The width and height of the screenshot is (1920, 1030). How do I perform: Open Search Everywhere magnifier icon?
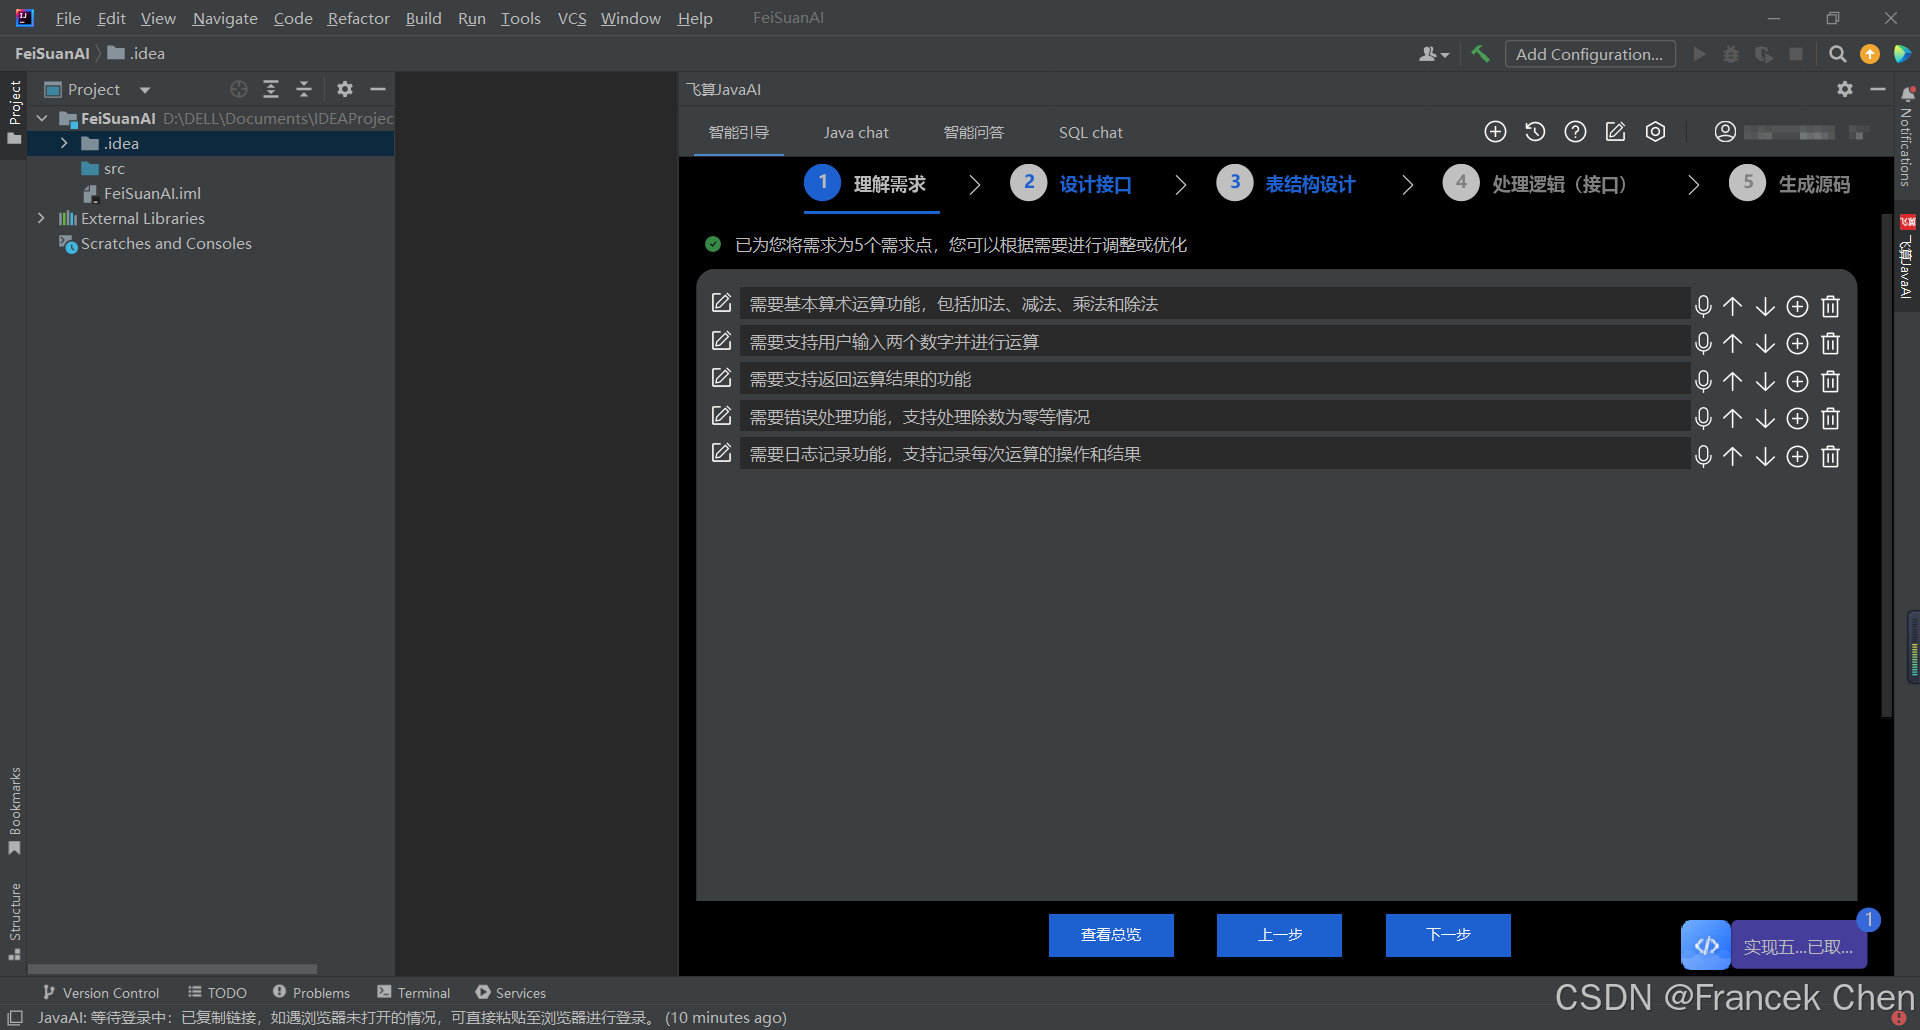[1837, 54]
